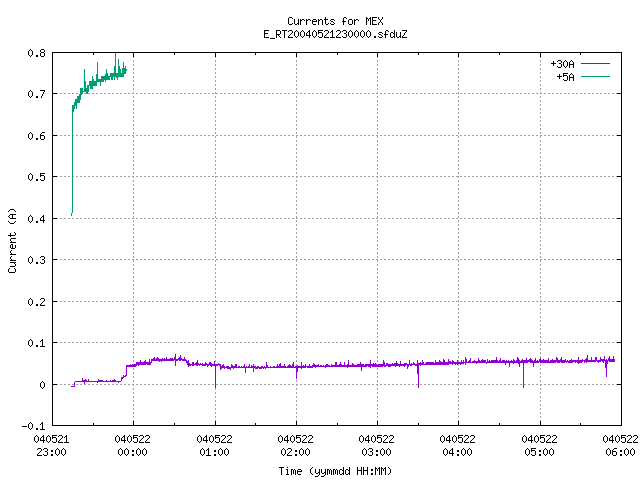The height and width of the screenshot is (480, 640).
Task: Click the chart title 'Currents for MEX'
Action: click(x=335, y=21)
